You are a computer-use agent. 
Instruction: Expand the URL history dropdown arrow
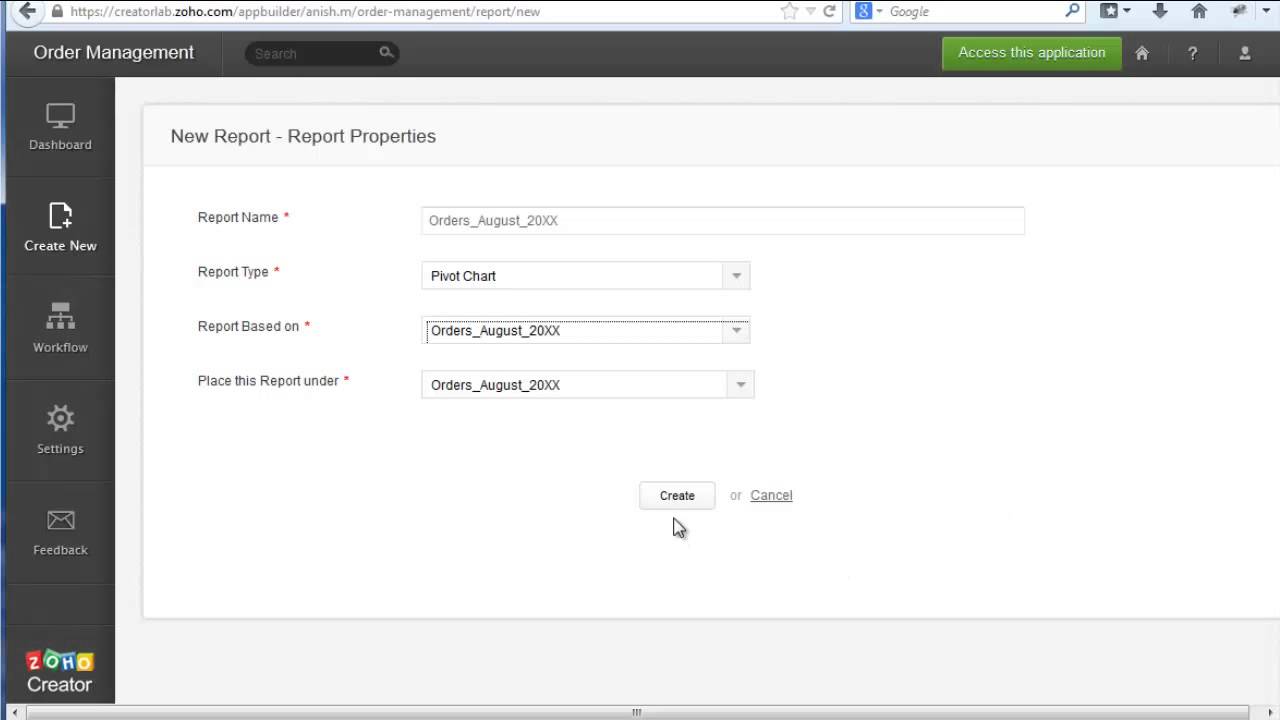click(x=810, y=11)
